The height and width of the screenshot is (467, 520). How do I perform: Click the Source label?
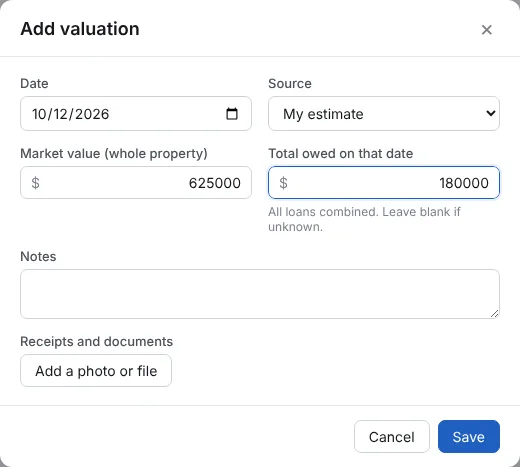[x=290, y=83]
